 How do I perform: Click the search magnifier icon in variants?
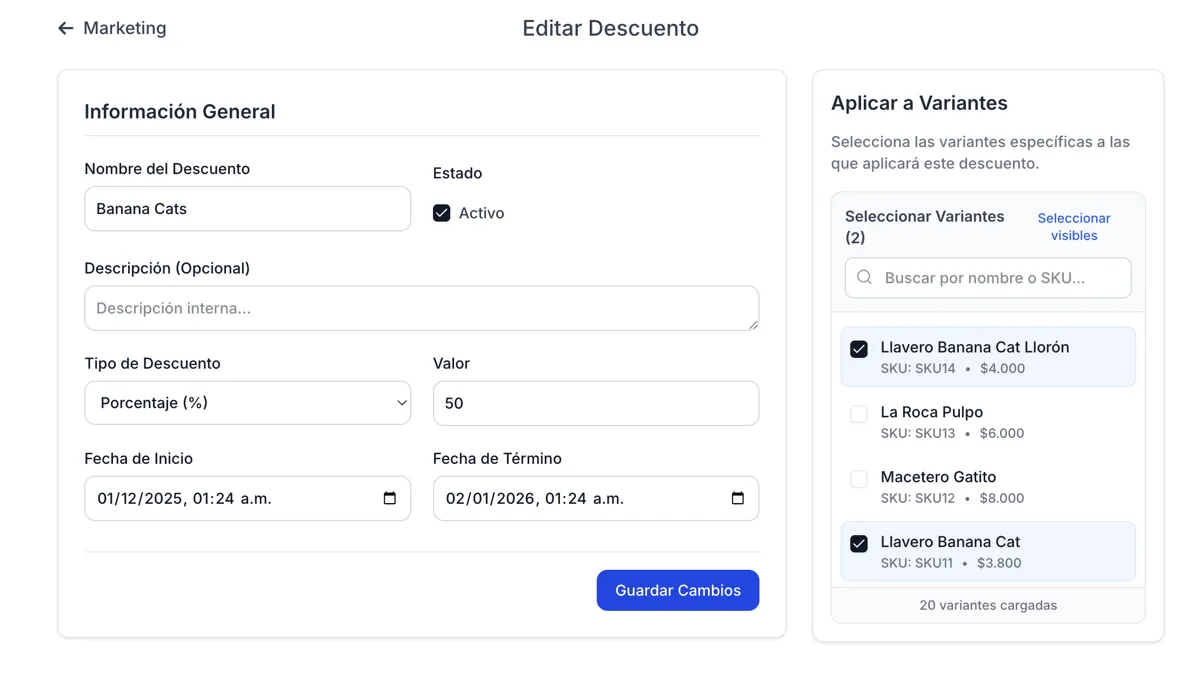[x=865, y=278]
